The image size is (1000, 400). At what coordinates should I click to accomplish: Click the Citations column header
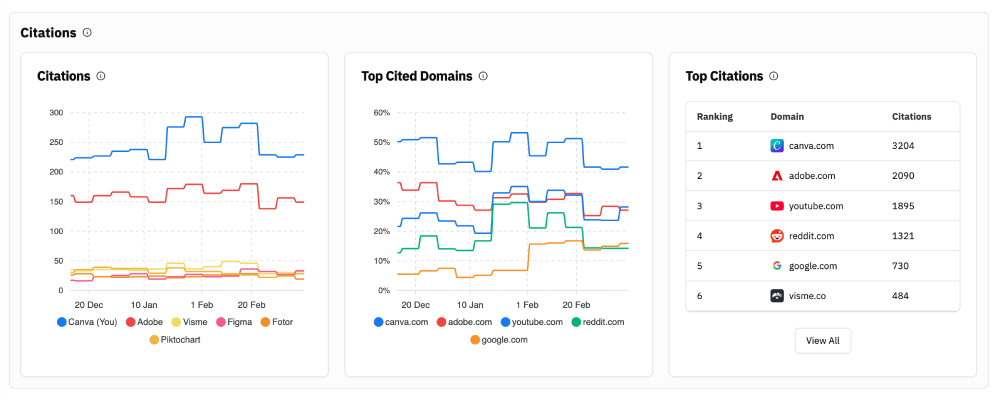[x=911, y=117]
